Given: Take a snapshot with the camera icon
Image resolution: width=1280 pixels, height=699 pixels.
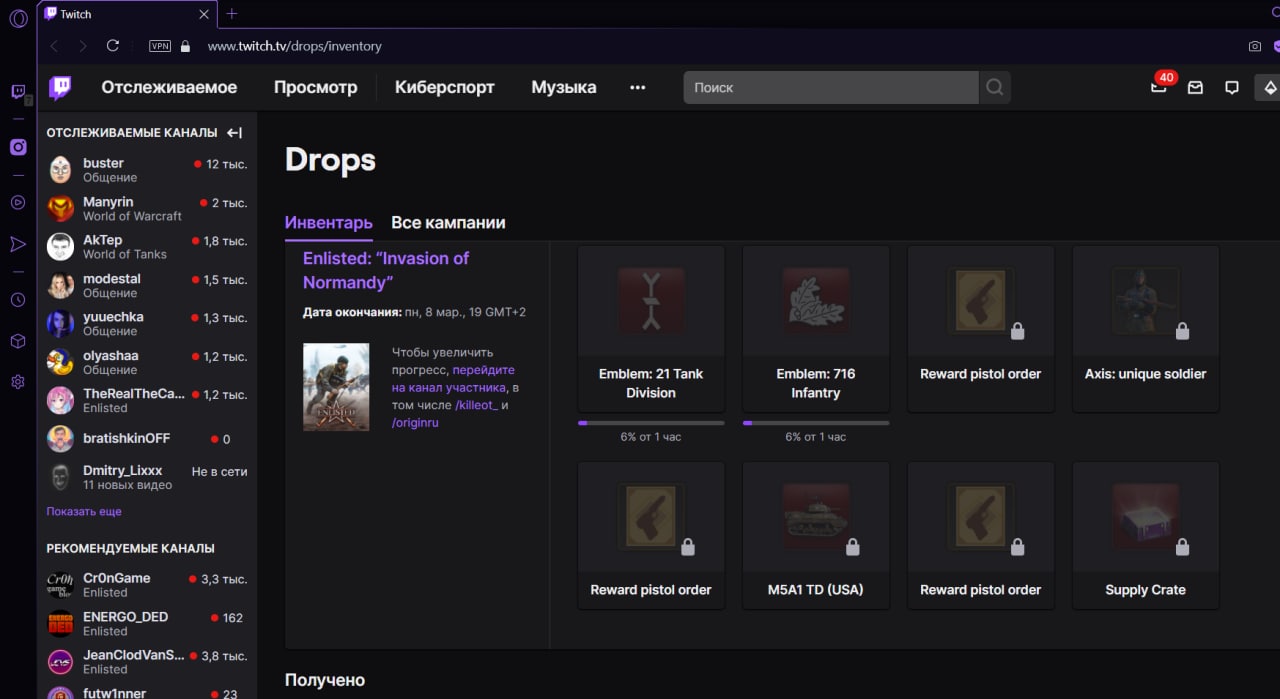Looking at the screenshot, I should tap(1255, 46).
